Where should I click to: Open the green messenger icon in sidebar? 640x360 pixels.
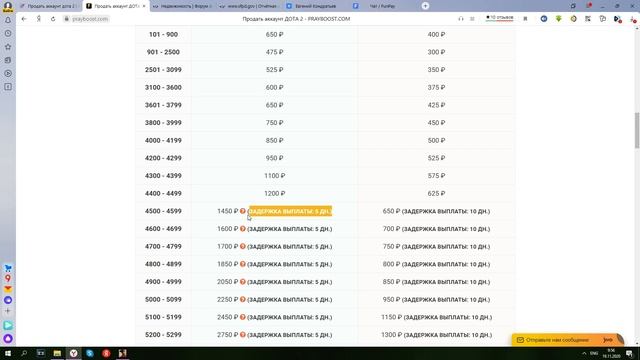coord(8,325)
